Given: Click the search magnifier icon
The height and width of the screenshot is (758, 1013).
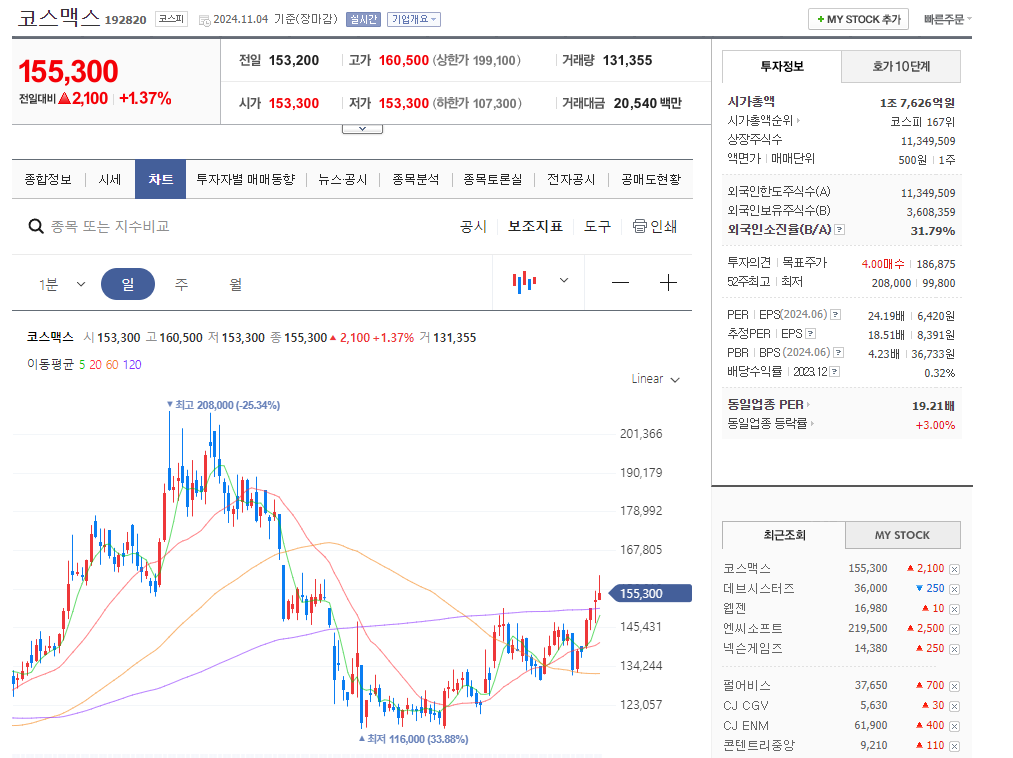Looking at the screenshot, I should tap(36, 226).
